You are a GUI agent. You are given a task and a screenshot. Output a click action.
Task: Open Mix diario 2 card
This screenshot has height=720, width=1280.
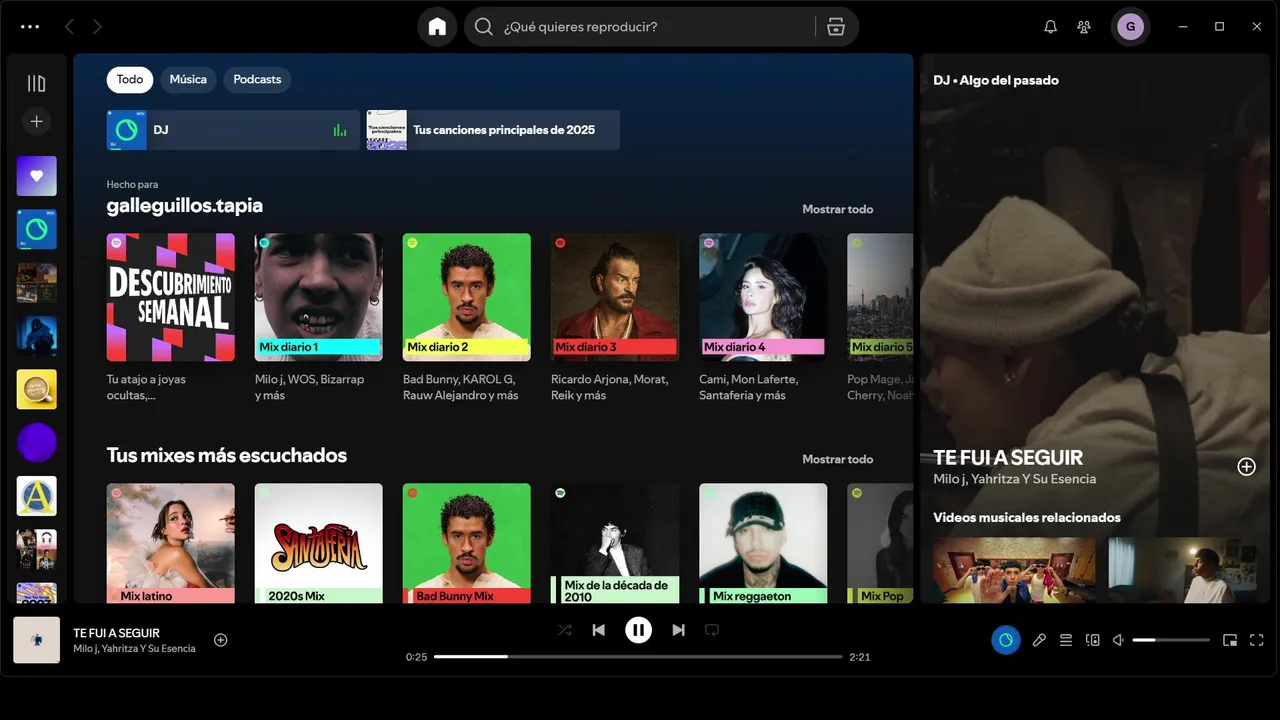coord(467,318)
